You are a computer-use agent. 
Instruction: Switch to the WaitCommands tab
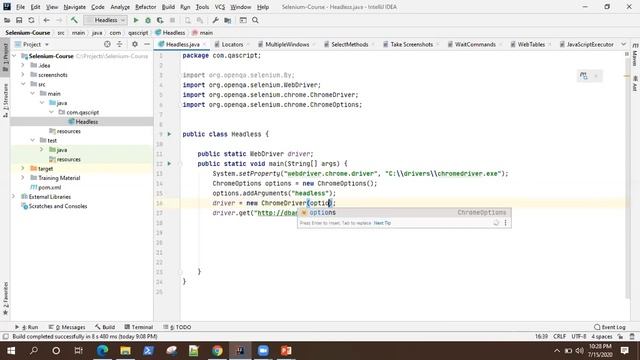[x=475, y=44]
